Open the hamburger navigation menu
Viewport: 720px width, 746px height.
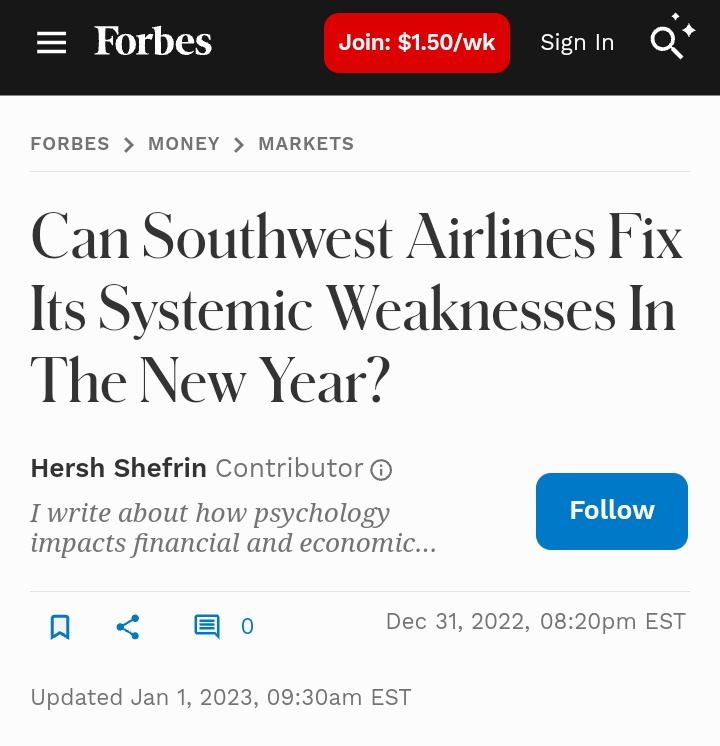click(x=51, y=43)
